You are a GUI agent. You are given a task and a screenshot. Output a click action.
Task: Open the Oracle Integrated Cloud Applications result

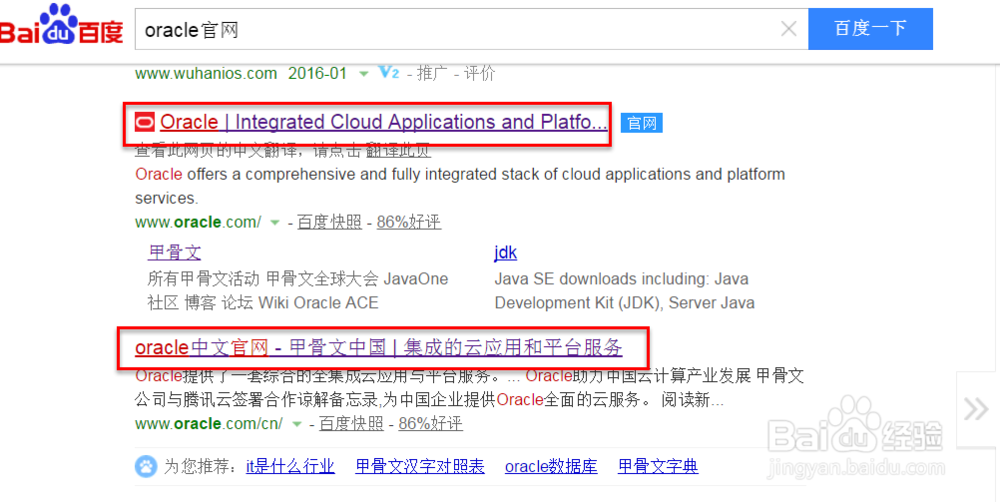[x=383, y=121]
